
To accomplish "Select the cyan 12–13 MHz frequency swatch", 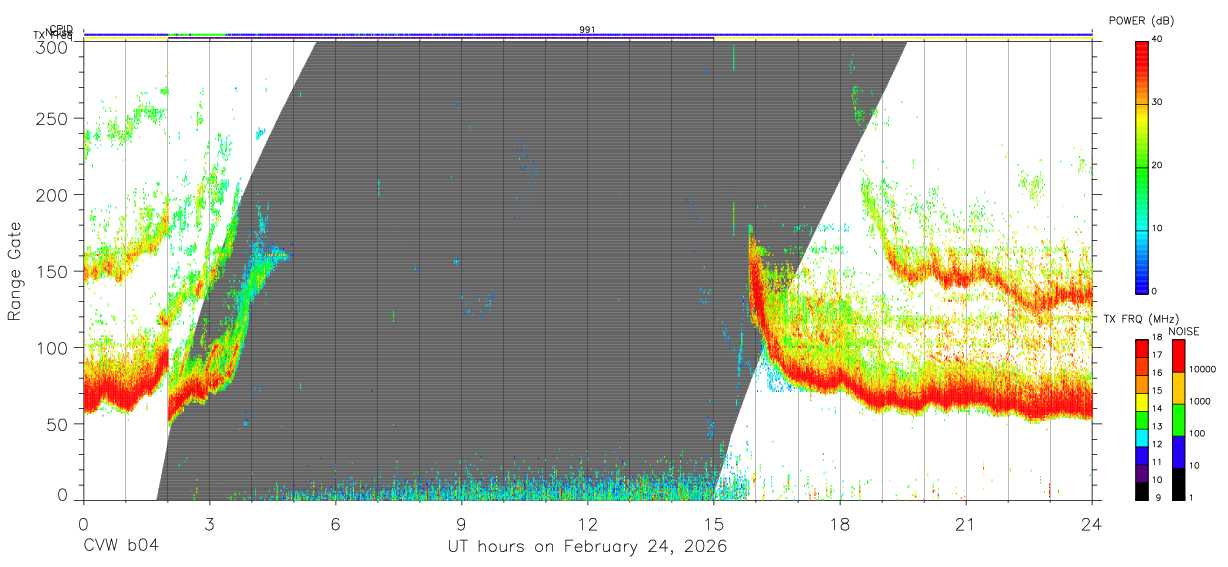I will point(1143,438).
